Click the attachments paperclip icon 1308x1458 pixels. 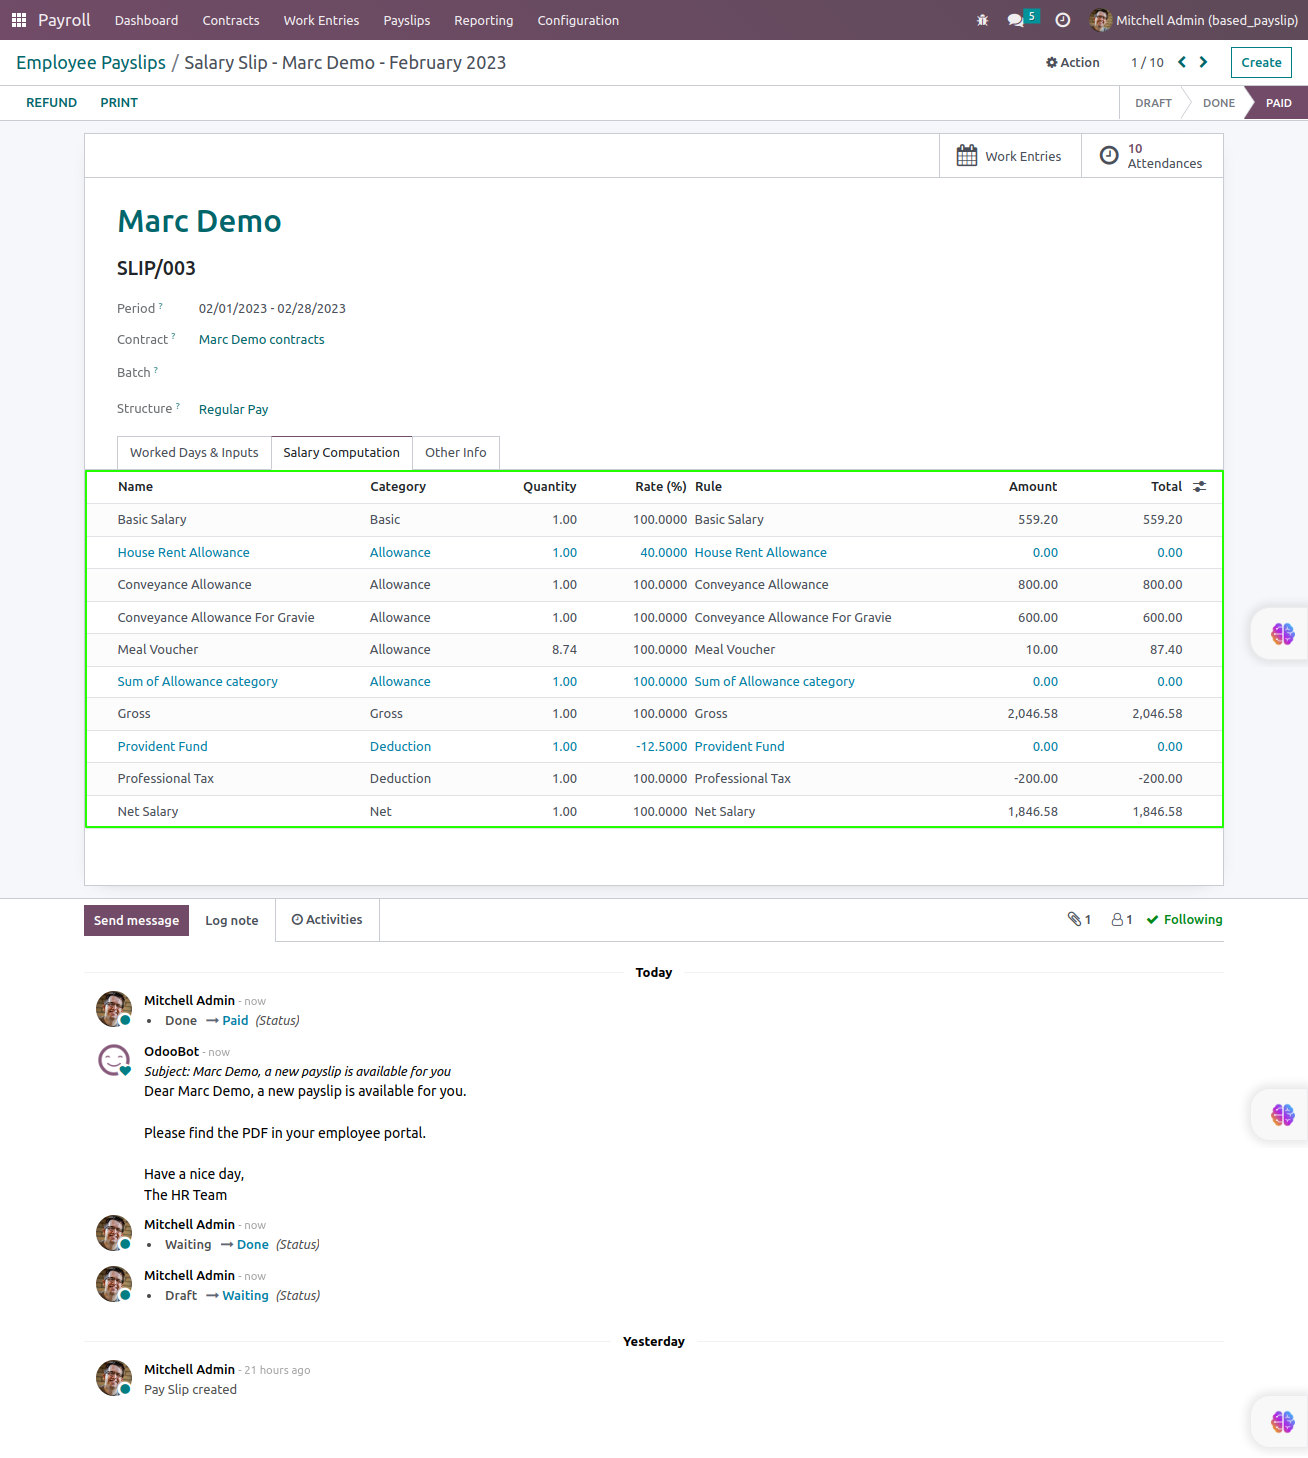1074,919
